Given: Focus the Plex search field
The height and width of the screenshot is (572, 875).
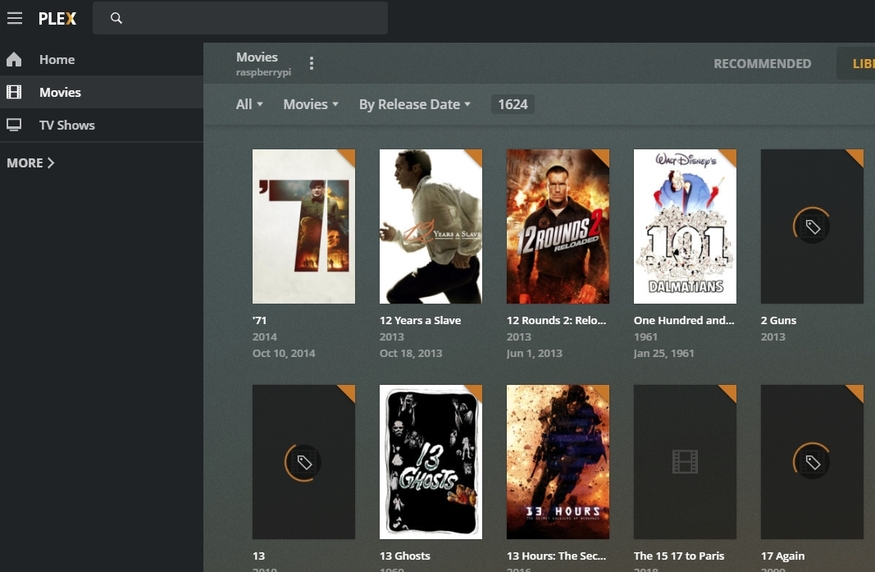Looking at the screenshot, I should (240, 18).
